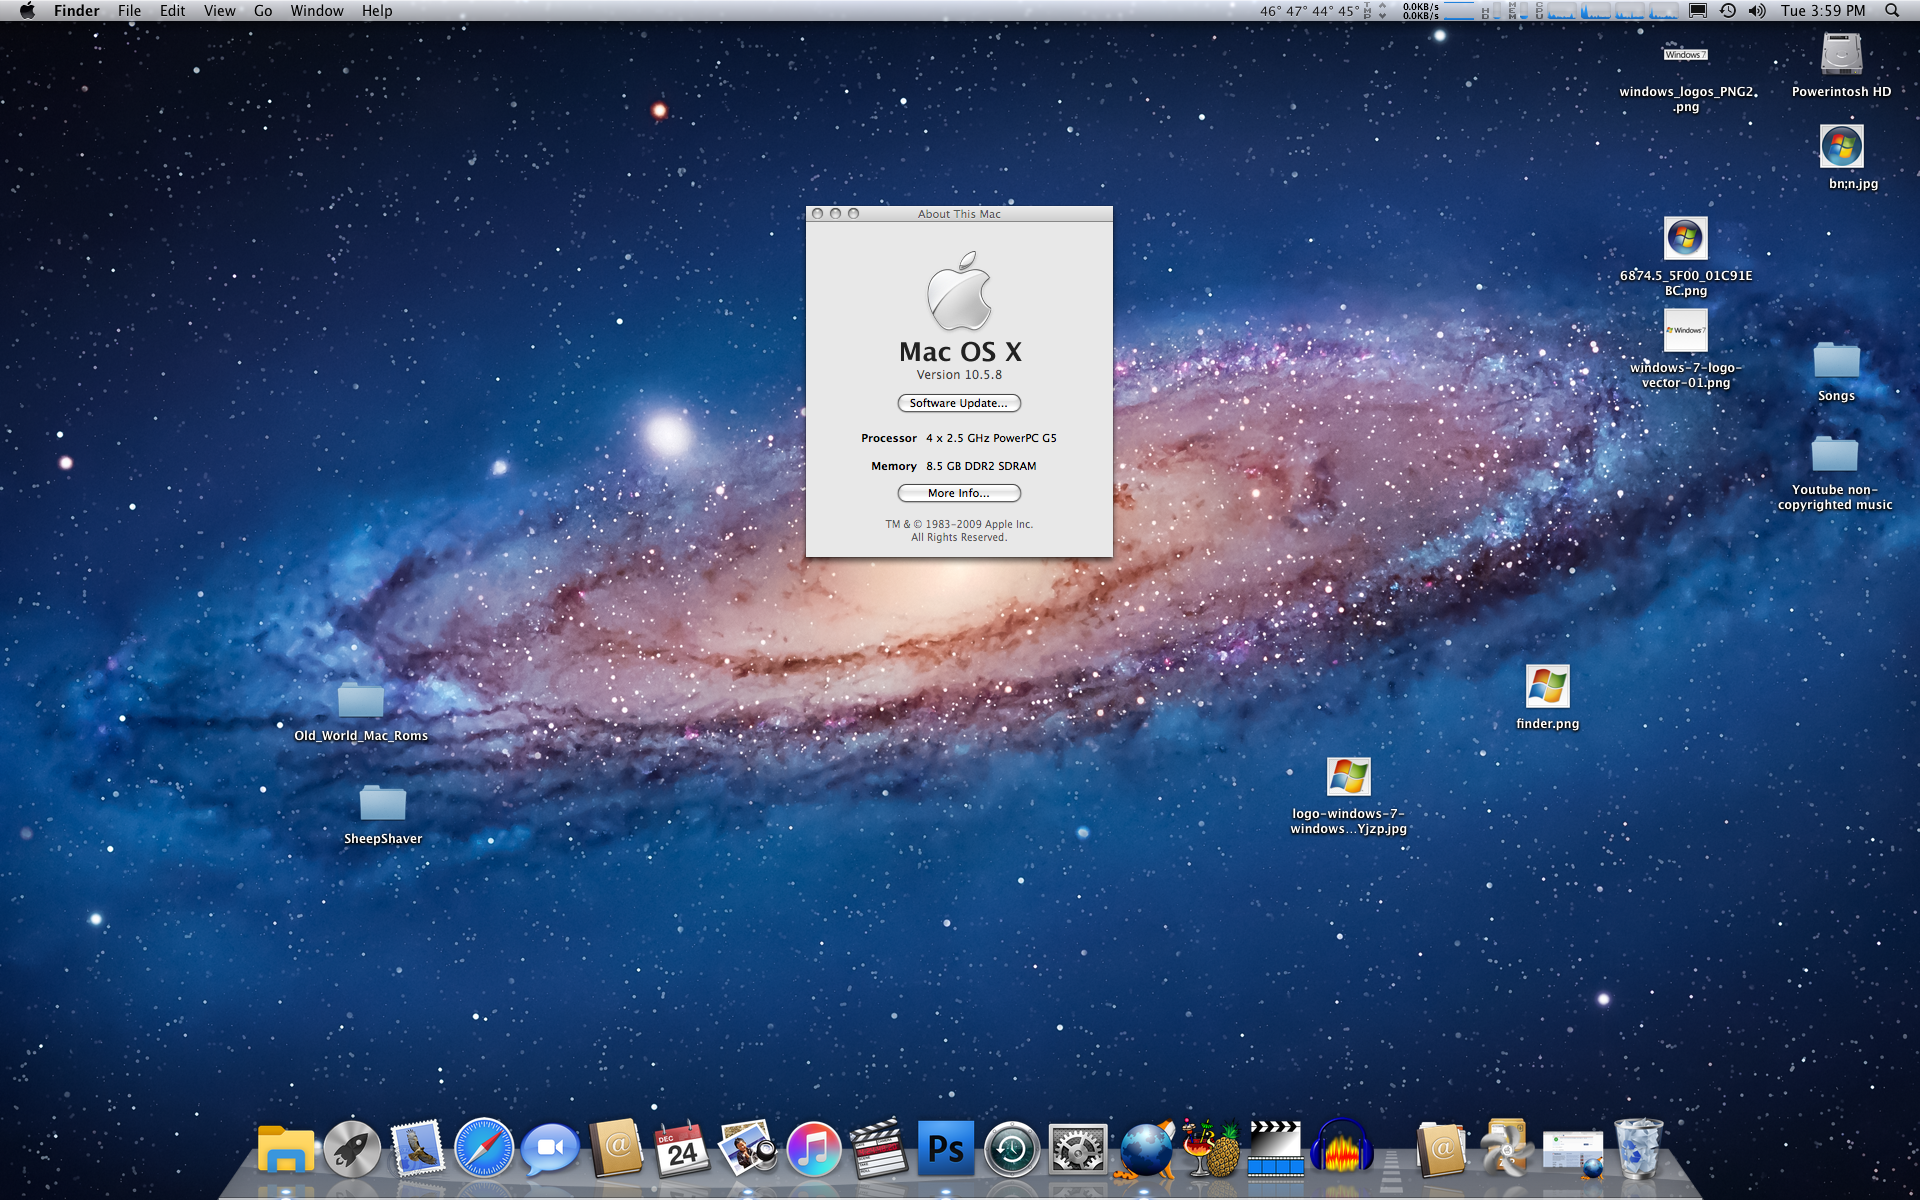Image resolution: width=1920 pixels, height=1200 pixels.
Task: Open HandBrake pineapple cocktail icon in Dock
Action: (1210, 1148)
